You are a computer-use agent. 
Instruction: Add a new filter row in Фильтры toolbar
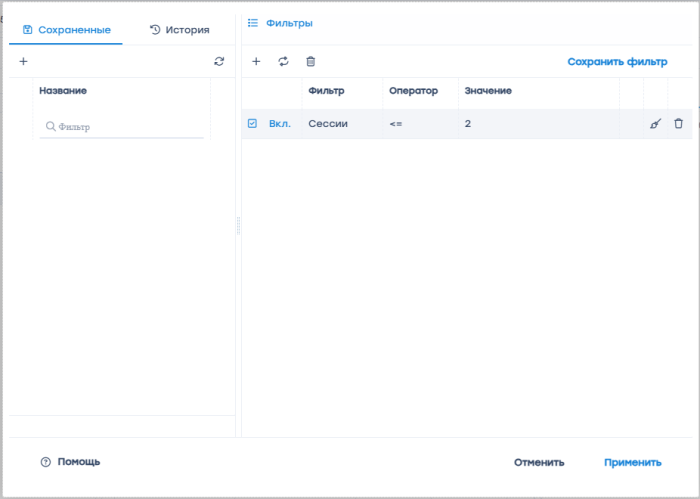click(256, 62)
